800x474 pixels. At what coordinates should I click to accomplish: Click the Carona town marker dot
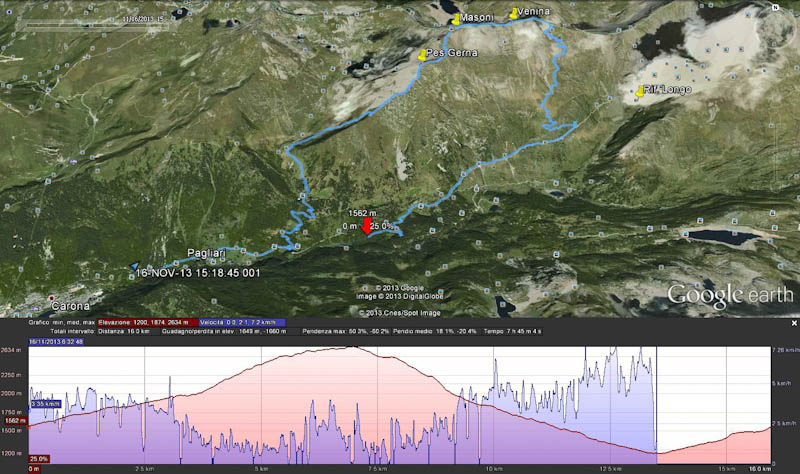click(52, 297)
